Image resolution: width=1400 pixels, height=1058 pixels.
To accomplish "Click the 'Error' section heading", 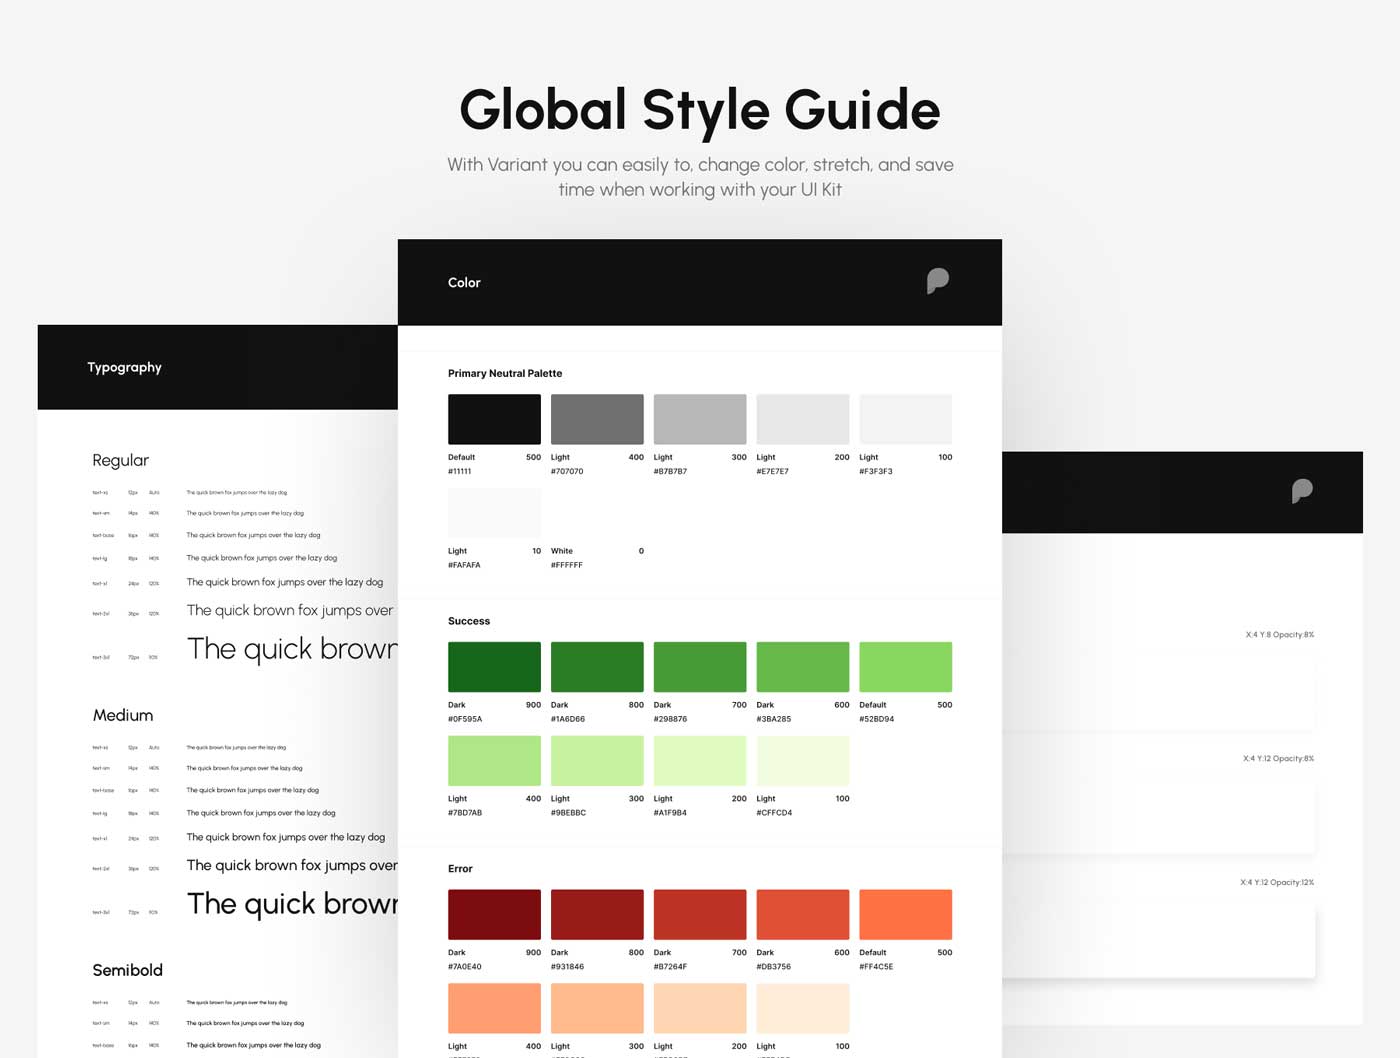I will (460, 869).
